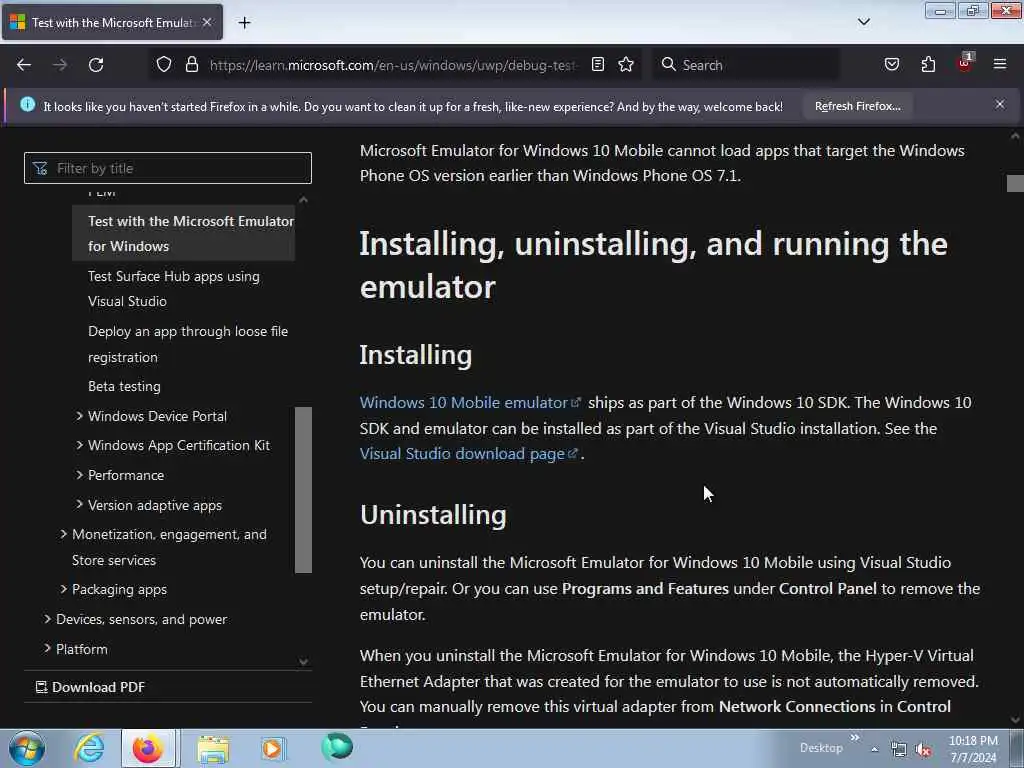Click the Desktop toolbar label
This screenshot has width=1024, height=768.
821,748
